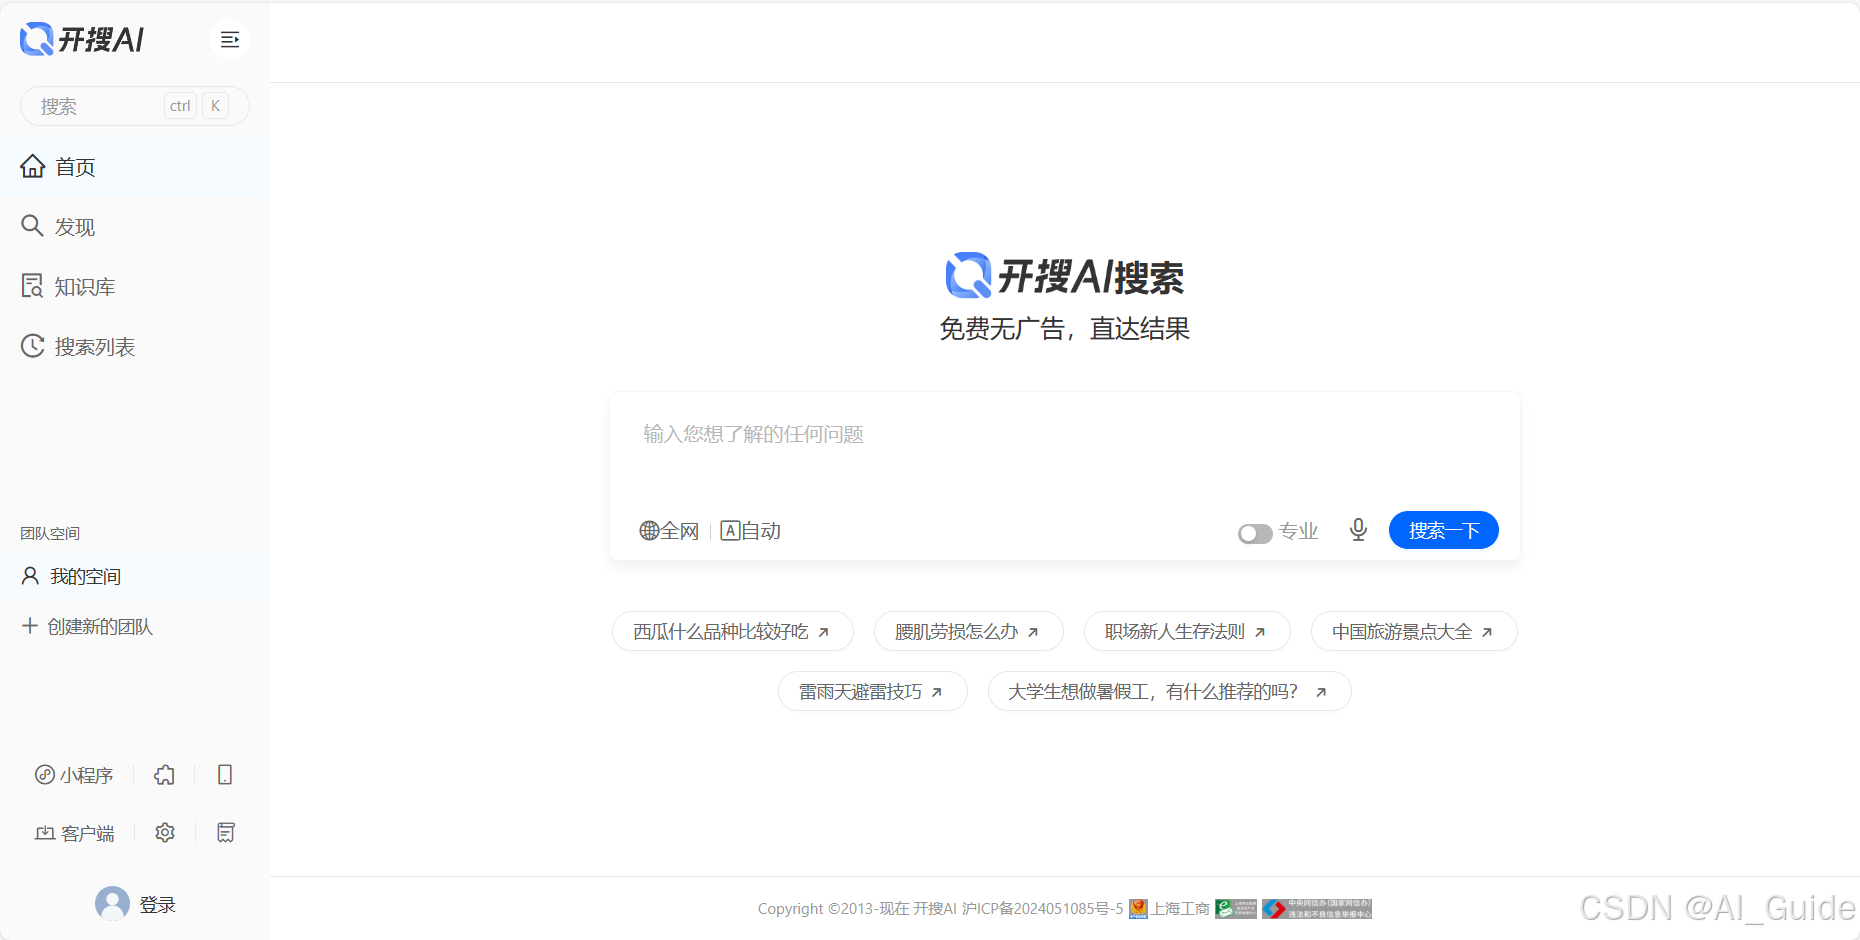Click the user avatar icon
The height and width of the screenshot is (940, 1860).
point(112,904)
